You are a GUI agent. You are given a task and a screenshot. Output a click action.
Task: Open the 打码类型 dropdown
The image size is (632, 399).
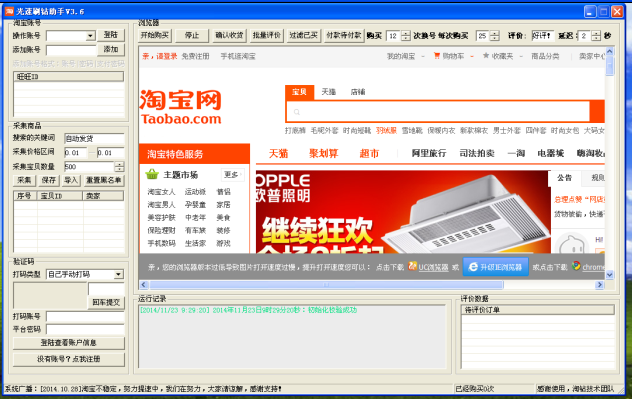pos(118,274)
